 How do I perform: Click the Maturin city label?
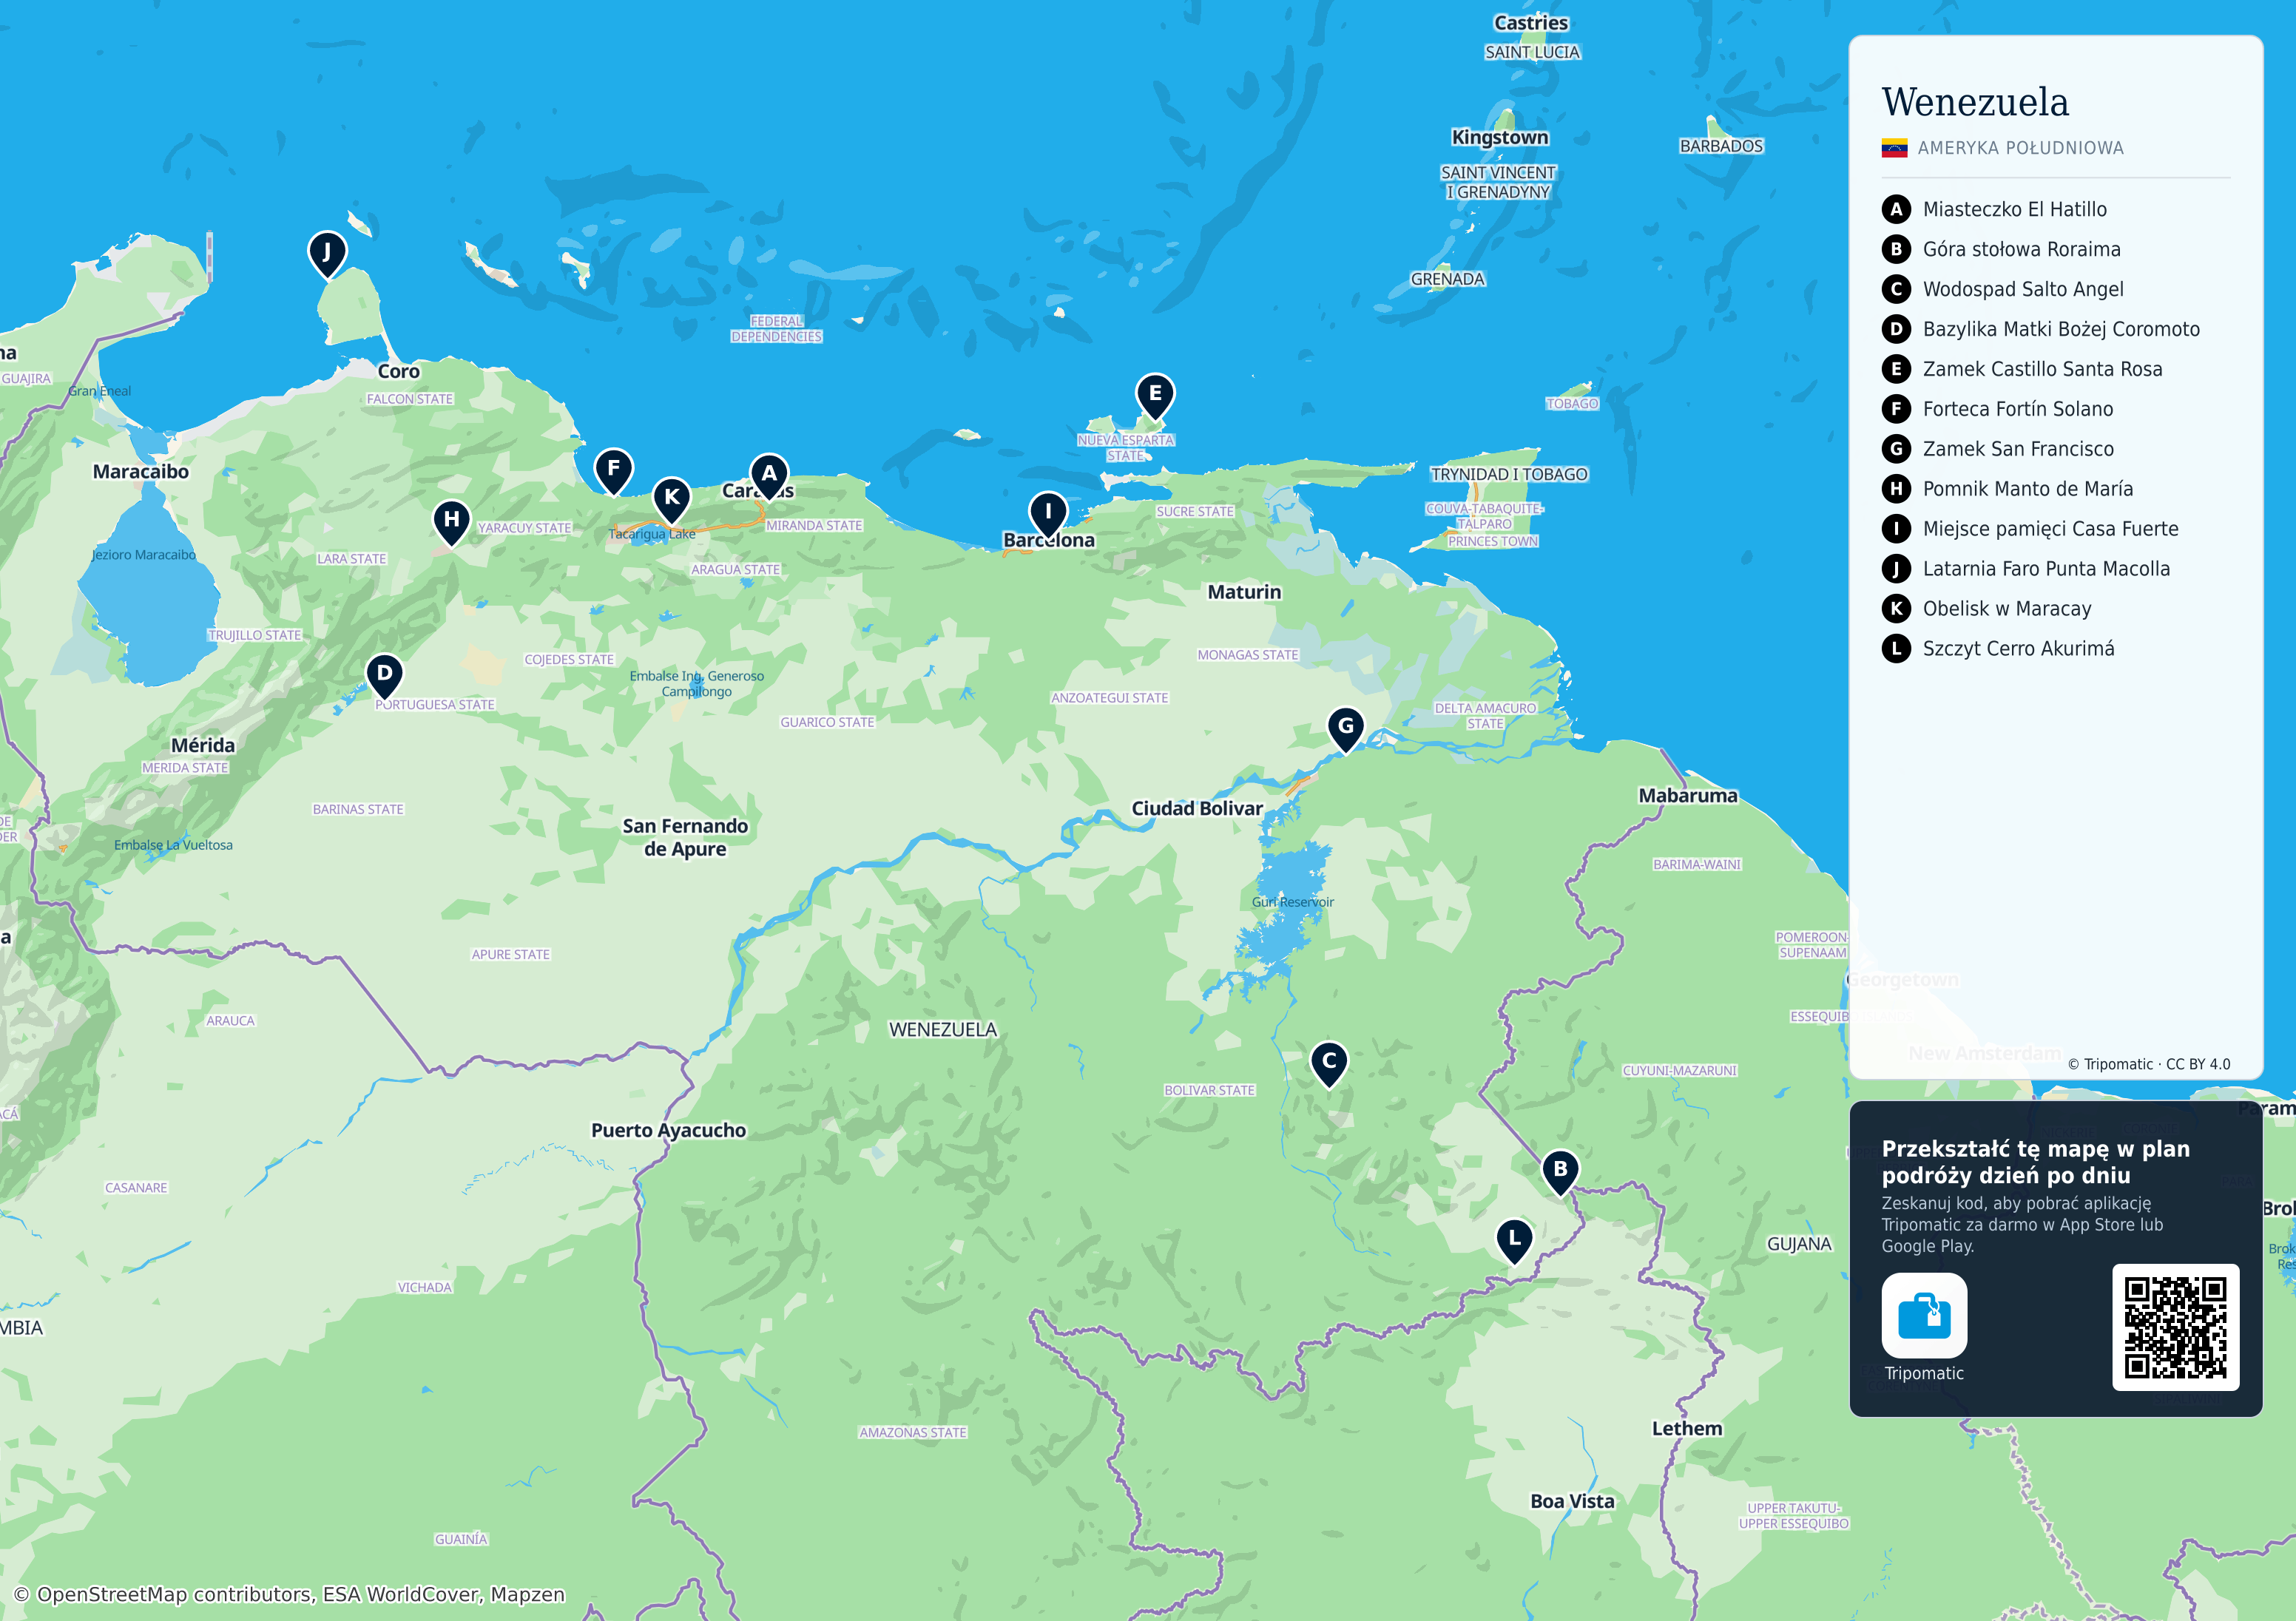pyautogui.click(x=1244, y=592)
